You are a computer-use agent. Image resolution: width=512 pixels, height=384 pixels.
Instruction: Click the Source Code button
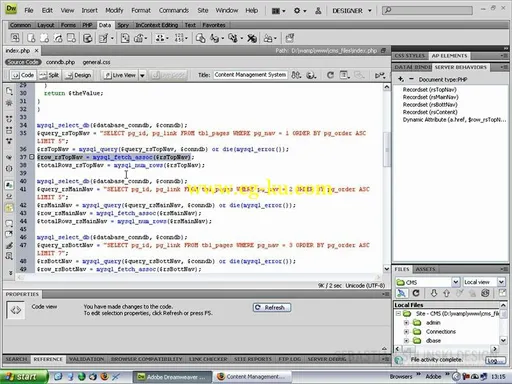[23, 62]
